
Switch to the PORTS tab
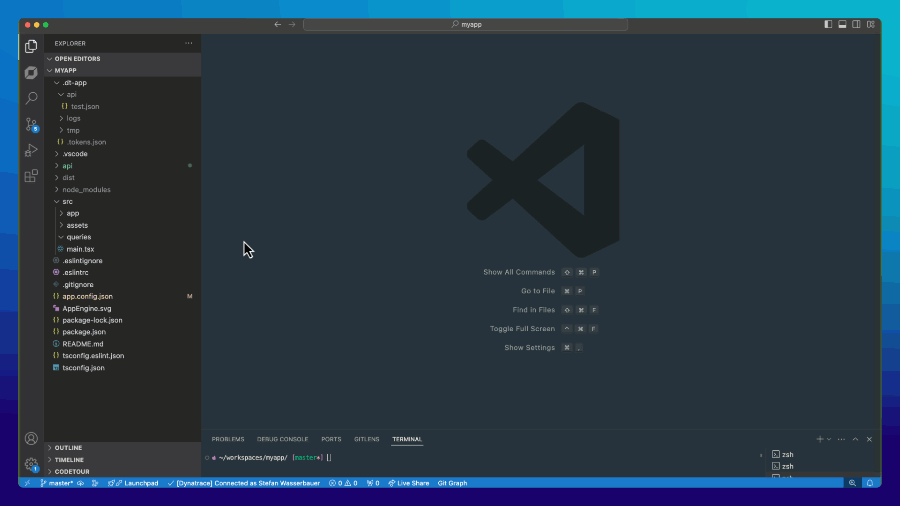331,439
